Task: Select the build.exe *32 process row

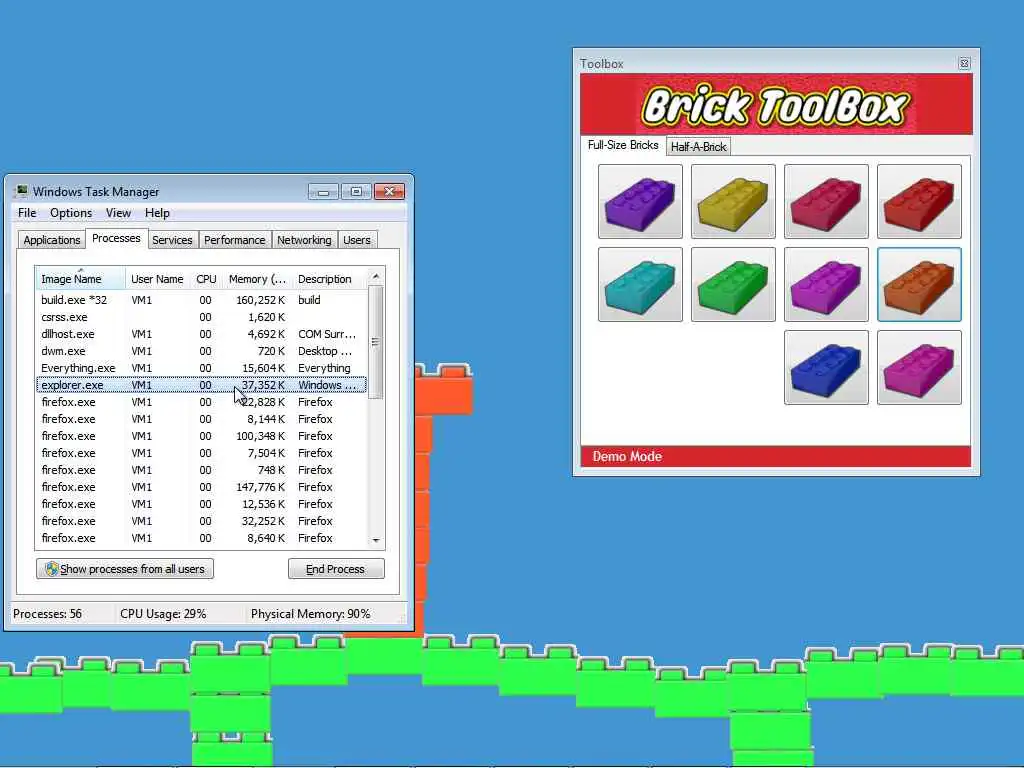Action: coord(201,300)
